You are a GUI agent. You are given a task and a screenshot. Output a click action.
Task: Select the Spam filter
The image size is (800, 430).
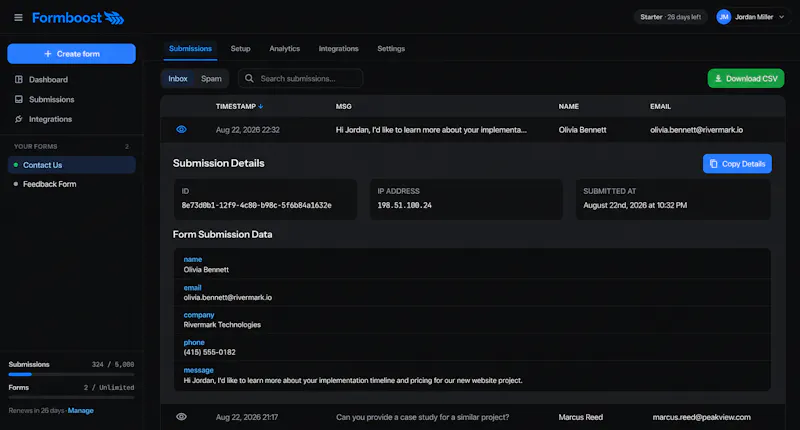[211, 79]
